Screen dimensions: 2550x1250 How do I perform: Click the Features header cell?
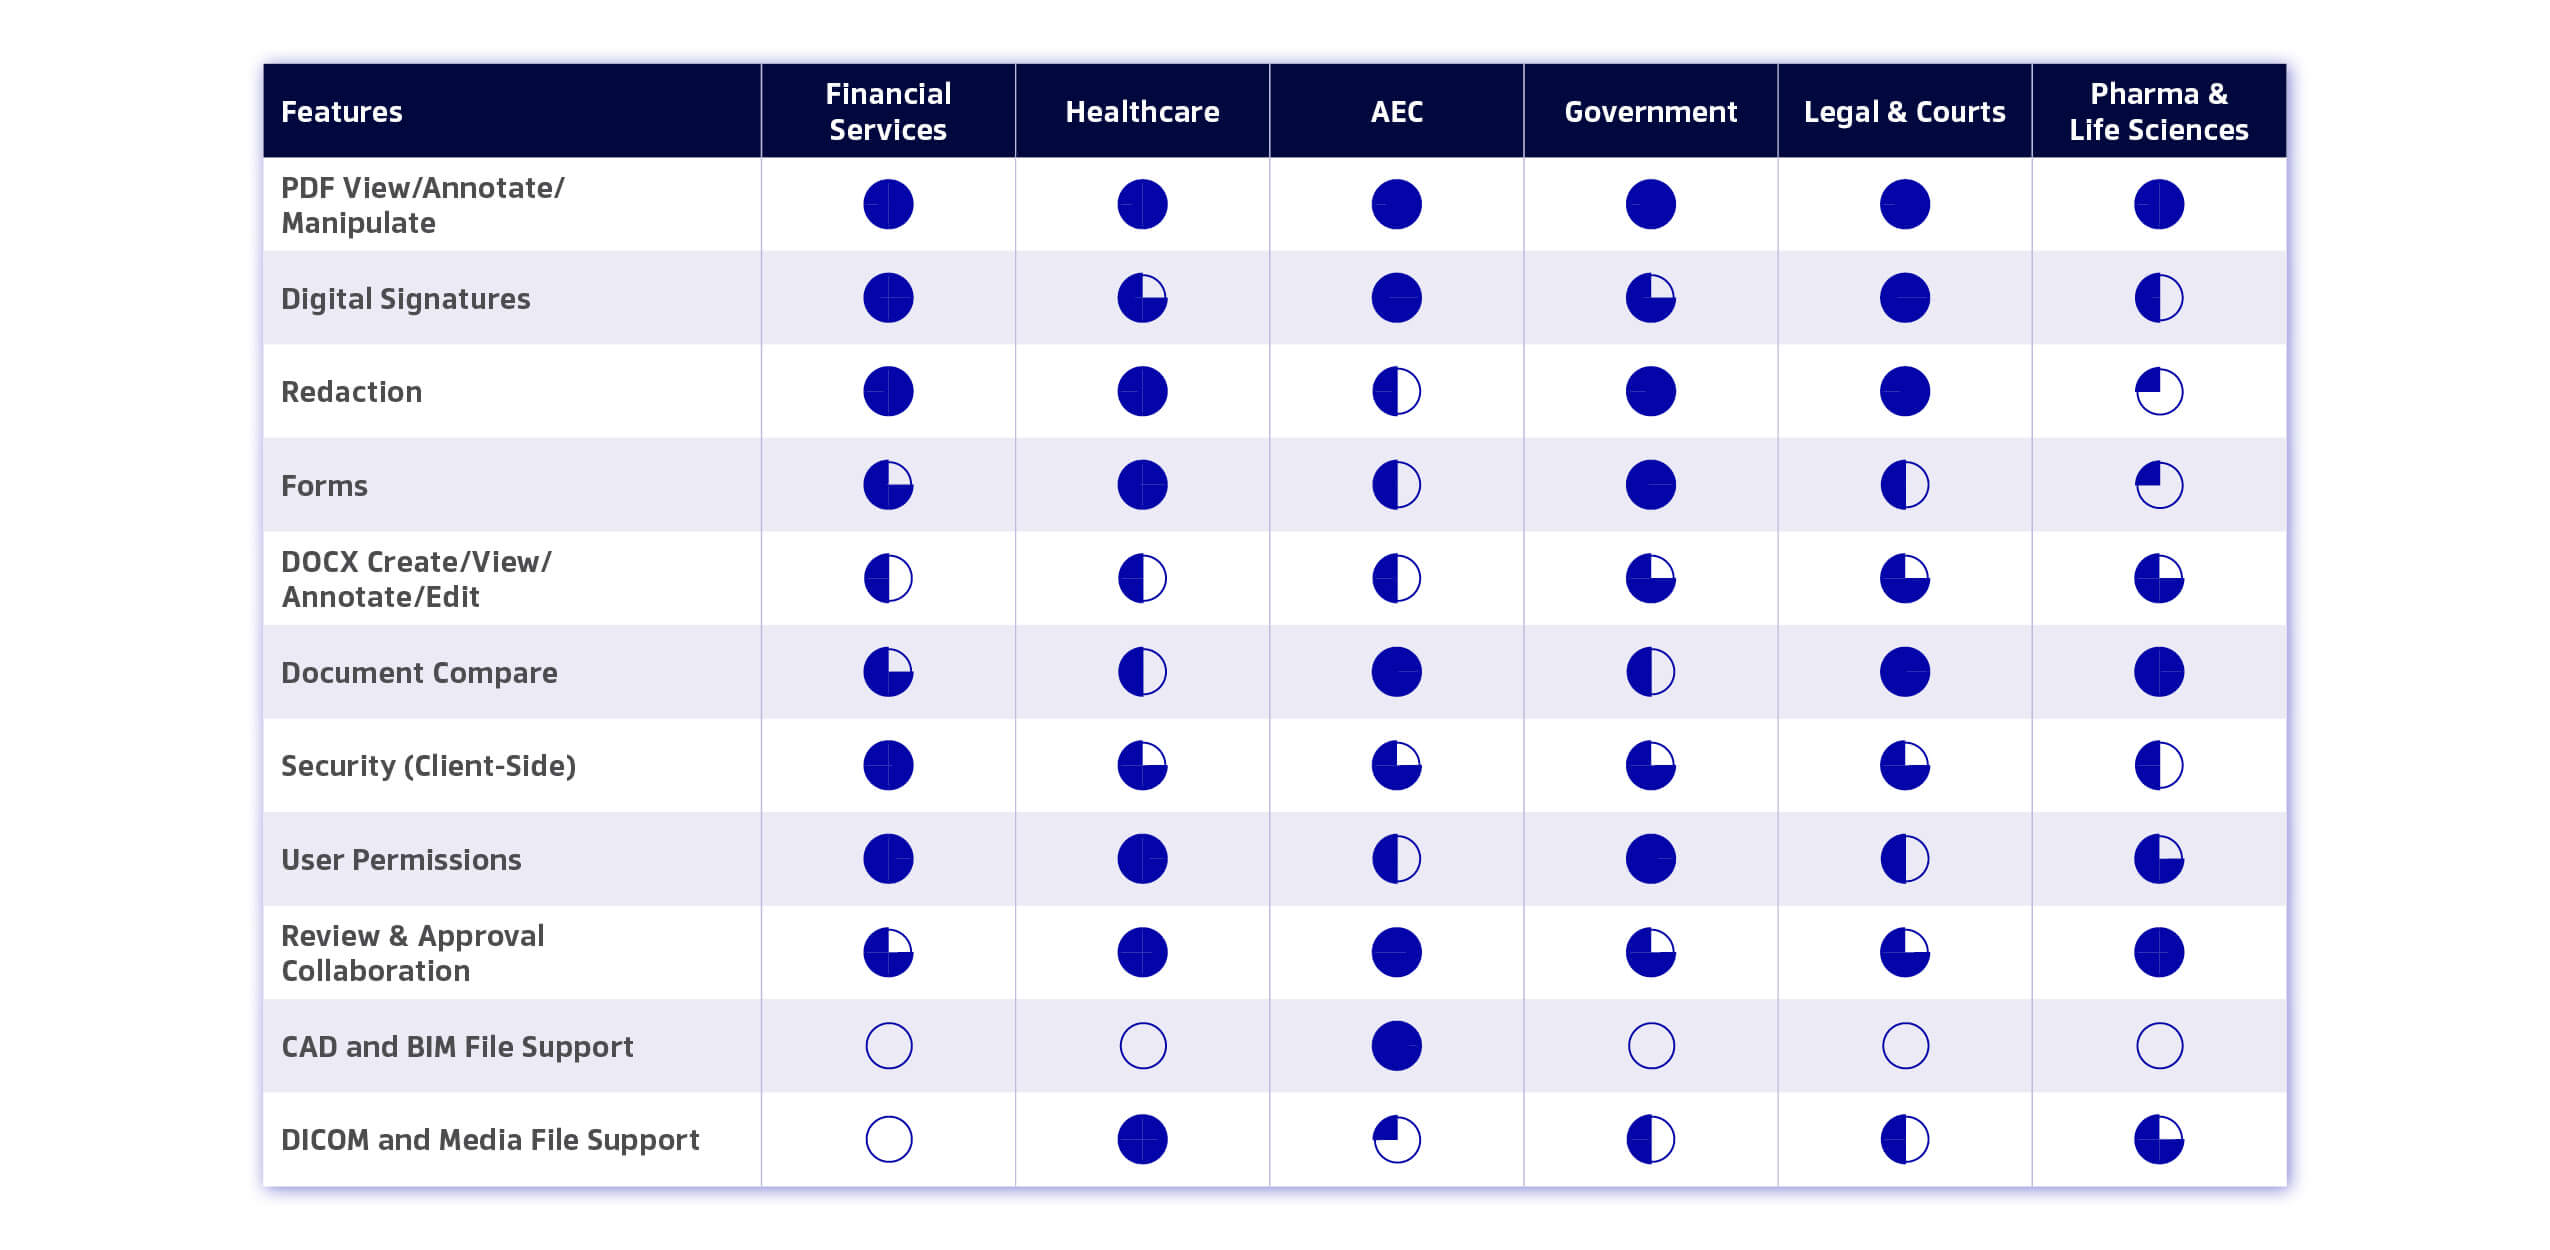point(341,111)
